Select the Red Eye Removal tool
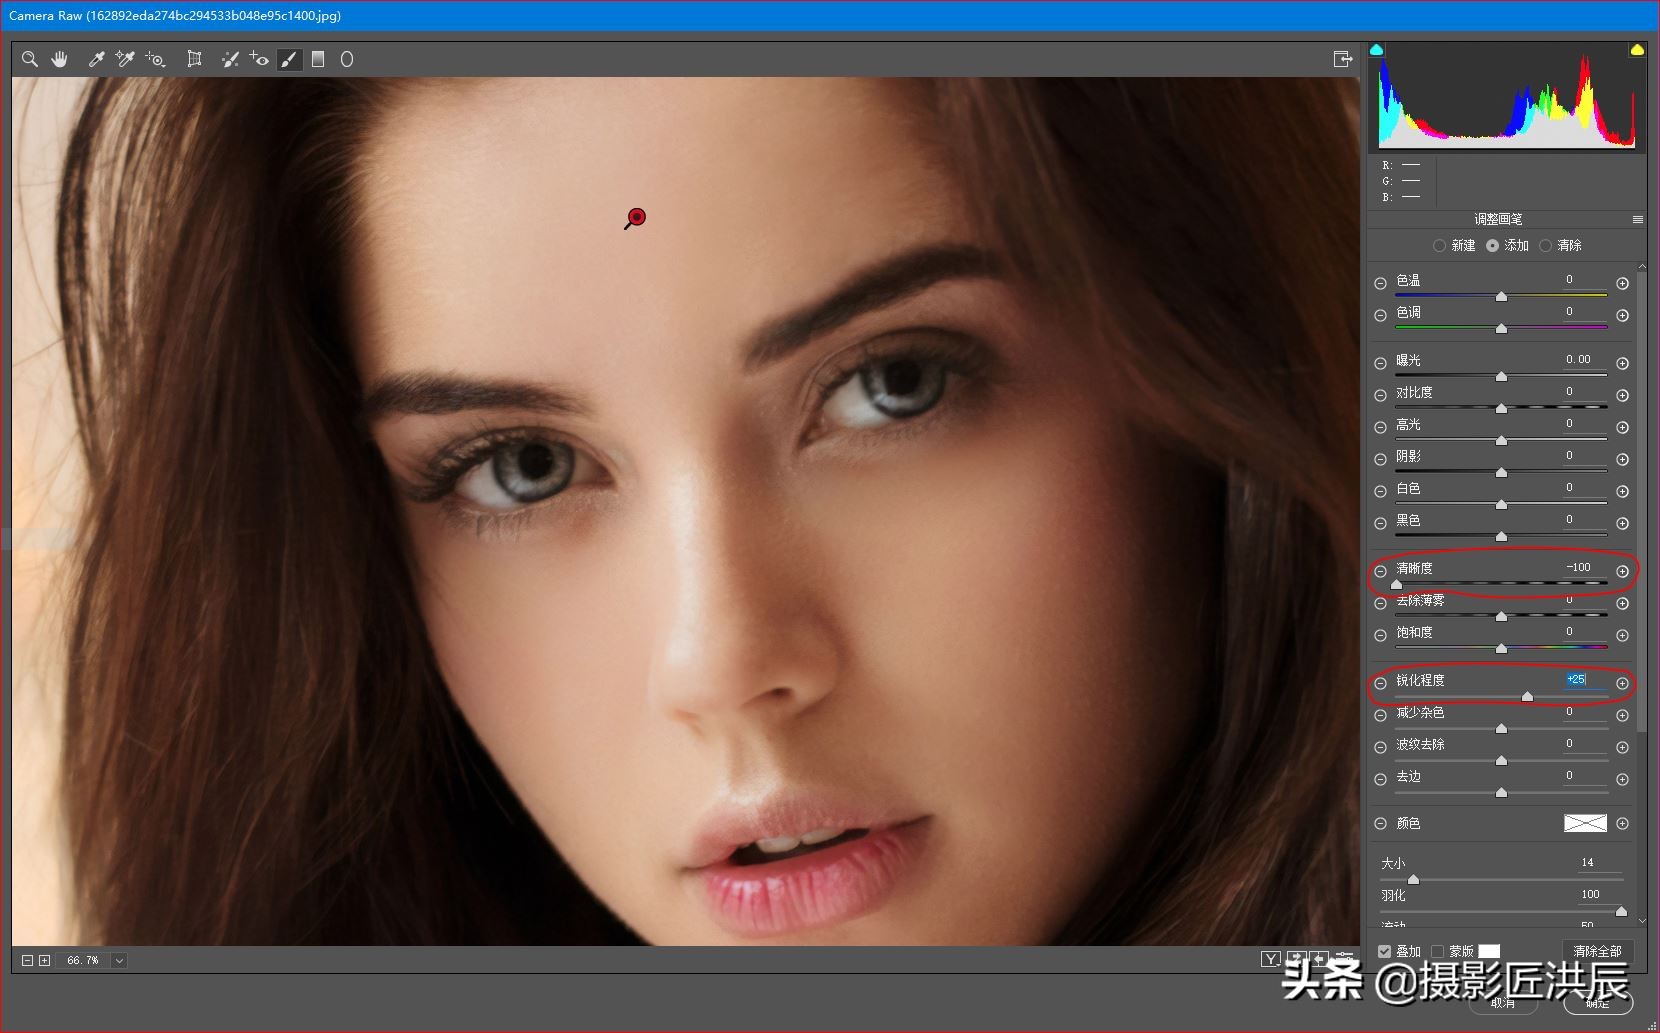 [259, 59]
